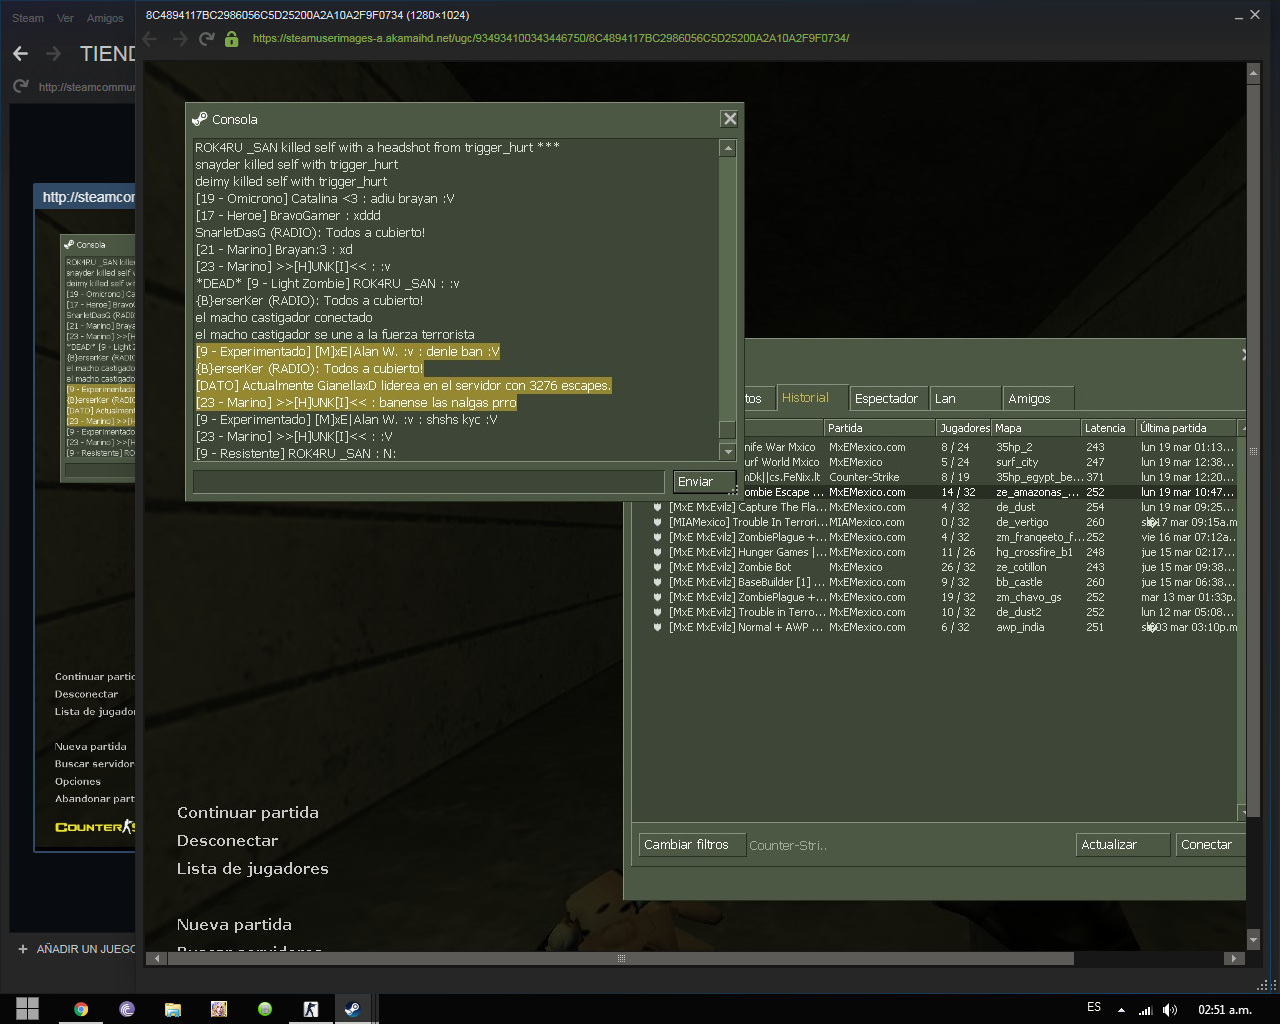Image resolution: width=1280 pixels, height=1024 pixels.
Task: Open Counter-Strike from the taskbar
Action: (x=311, y=1009)
